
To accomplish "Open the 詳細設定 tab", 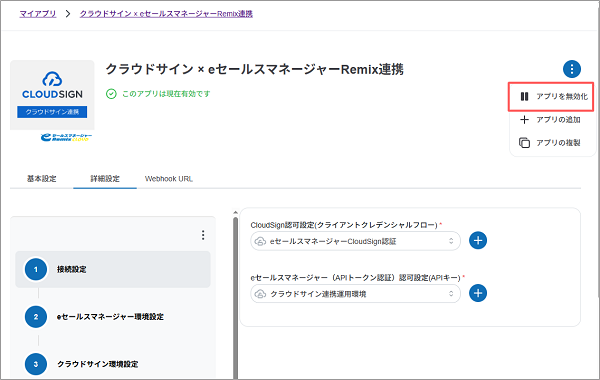I will coord(105,179).
